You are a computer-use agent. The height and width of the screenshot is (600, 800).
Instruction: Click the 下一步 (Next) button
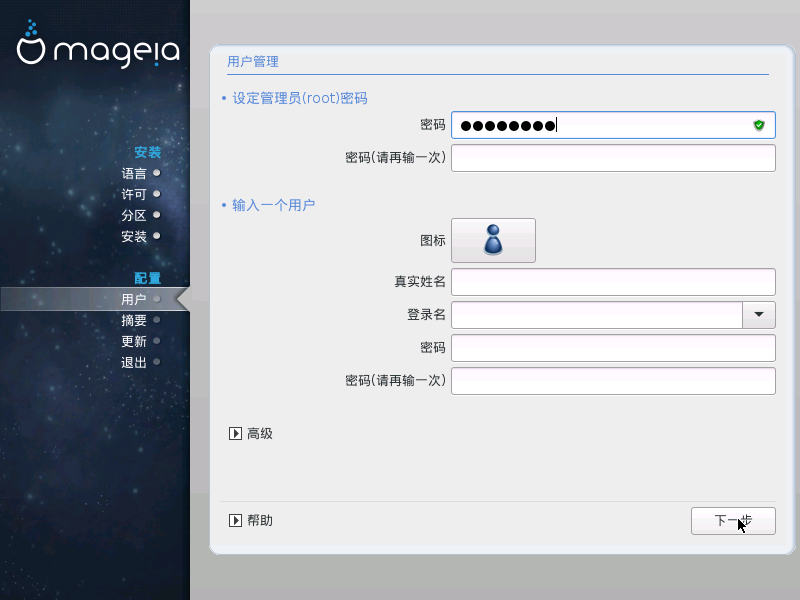point(733,521)
